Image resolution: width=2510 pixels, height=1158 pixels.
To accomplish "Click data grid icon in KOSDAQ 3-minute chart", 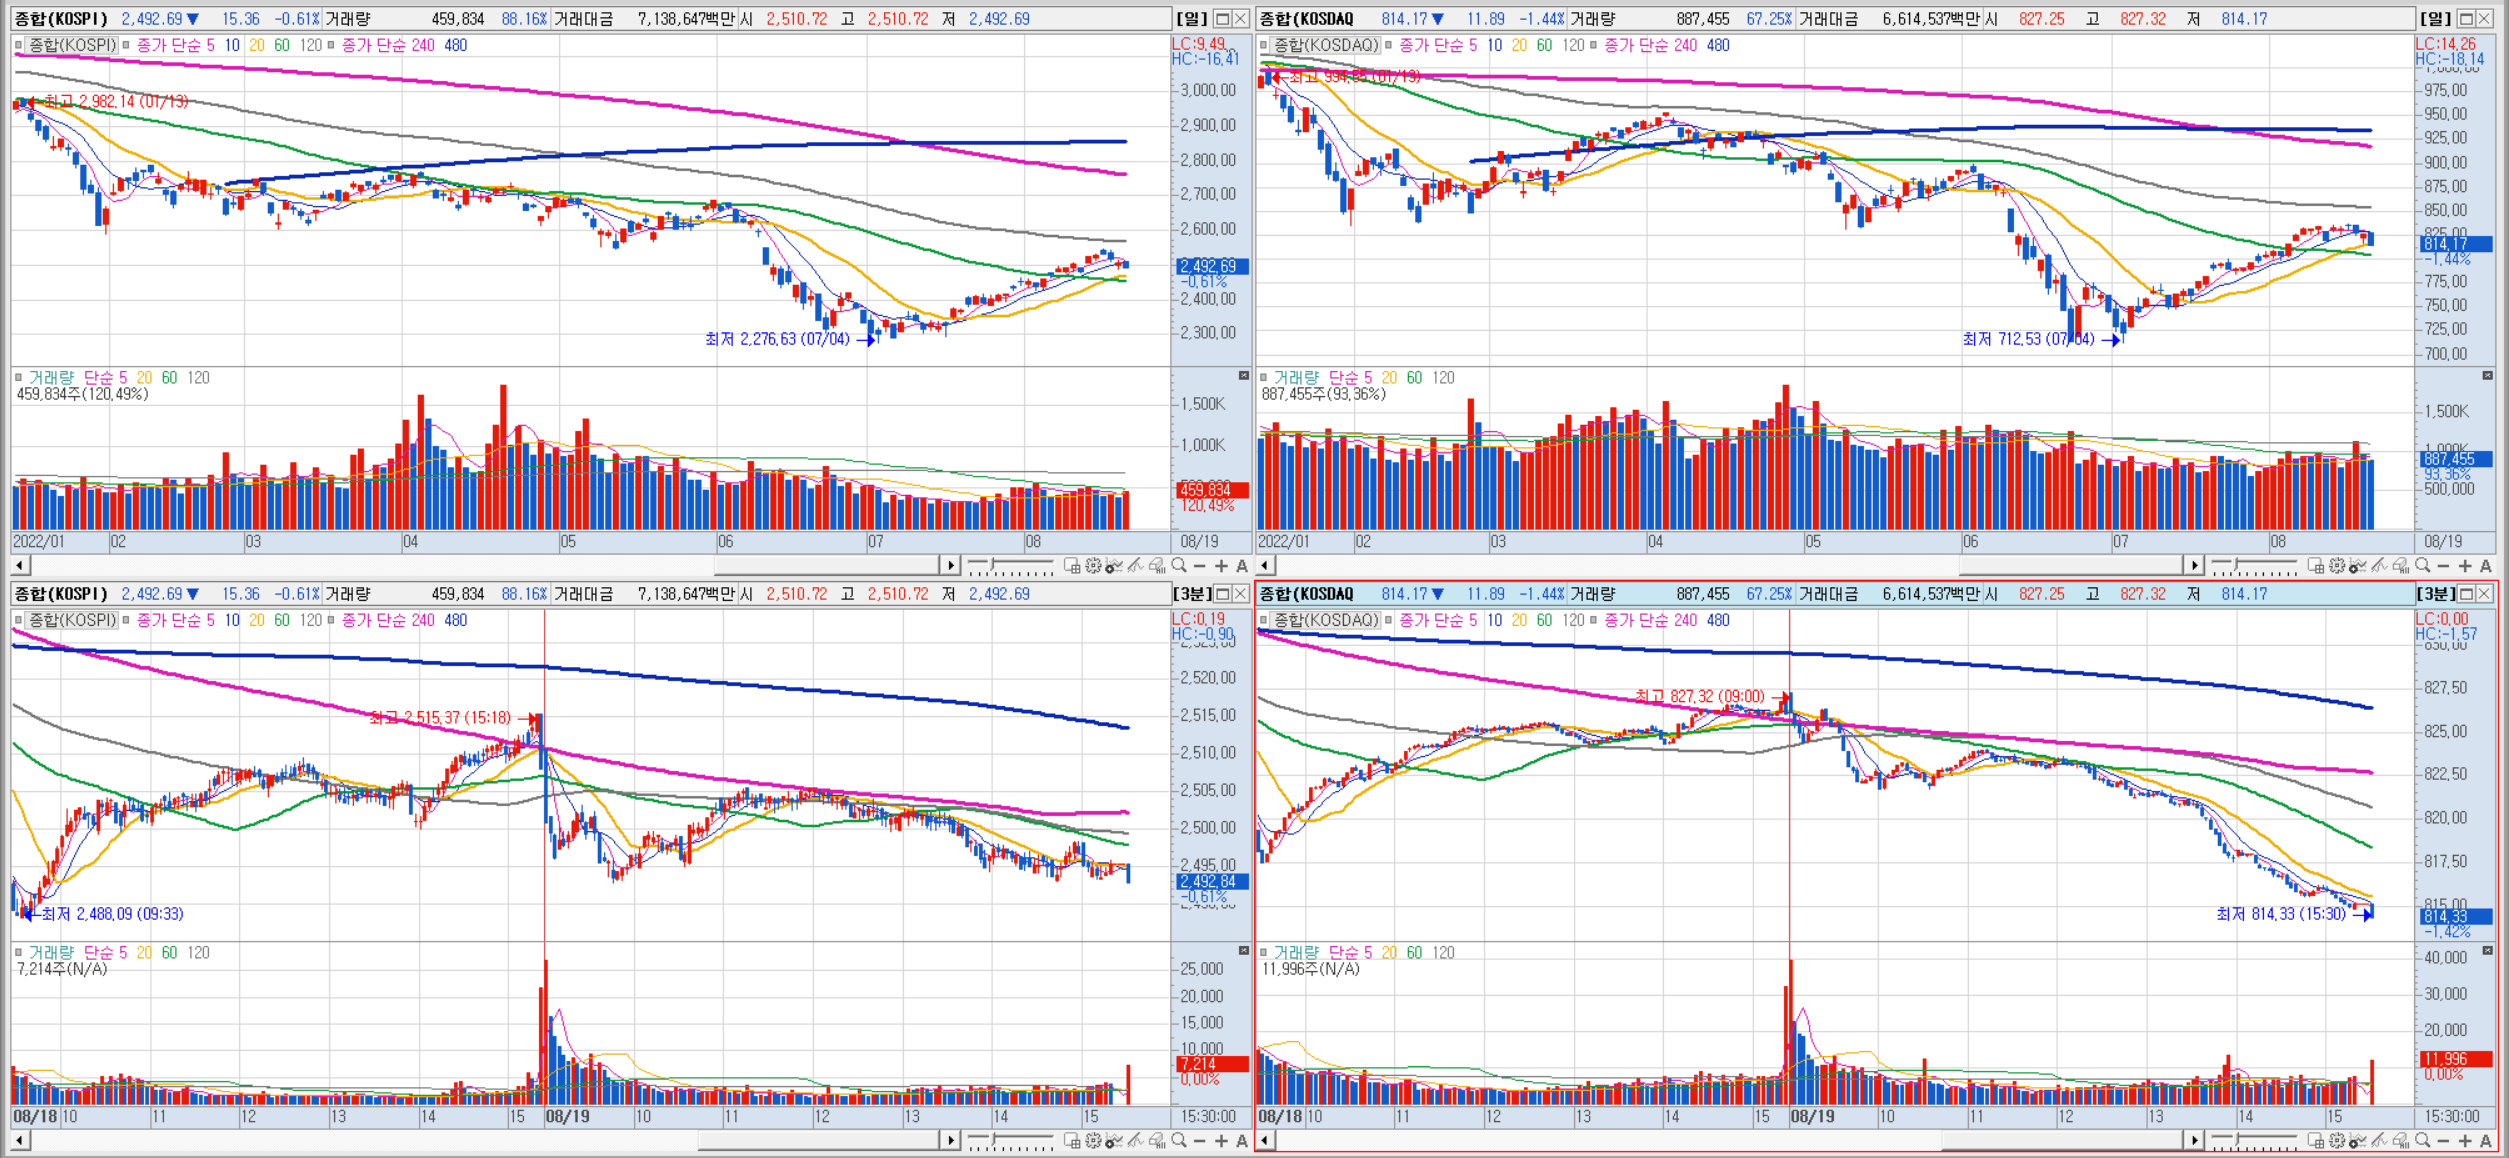I will coord(2315,1140).
